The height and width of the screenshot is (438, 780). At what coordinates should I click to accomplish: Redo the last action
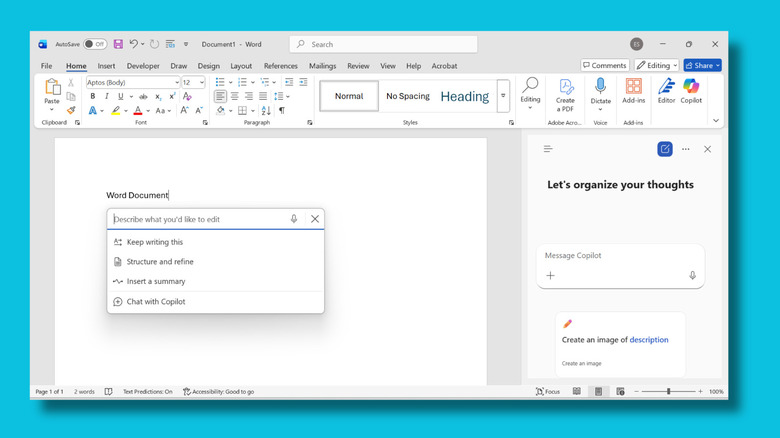(x=154, y=44)
